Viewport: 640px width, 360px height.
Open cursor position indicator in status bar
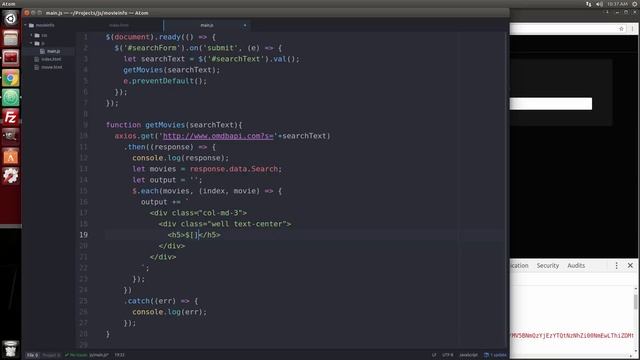[x=119, y=355]
